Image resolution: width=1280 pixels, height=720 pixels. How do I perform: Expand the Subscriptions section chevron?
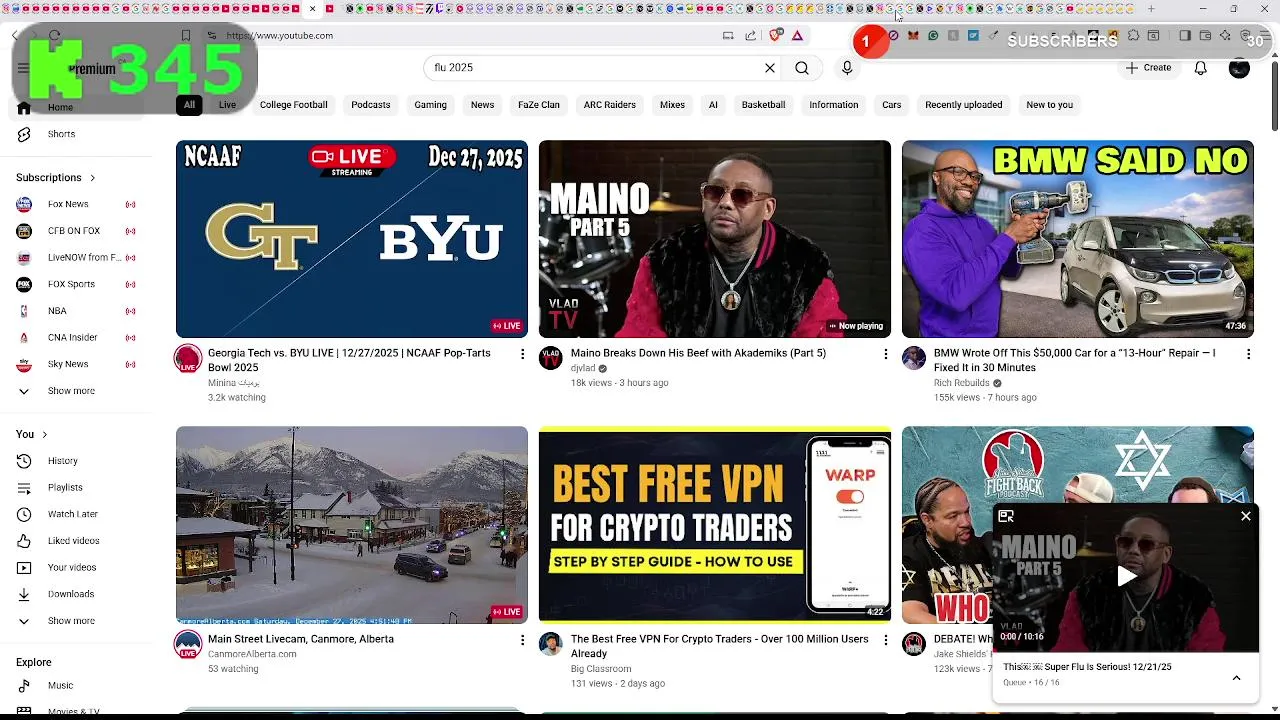click(93, 178)
